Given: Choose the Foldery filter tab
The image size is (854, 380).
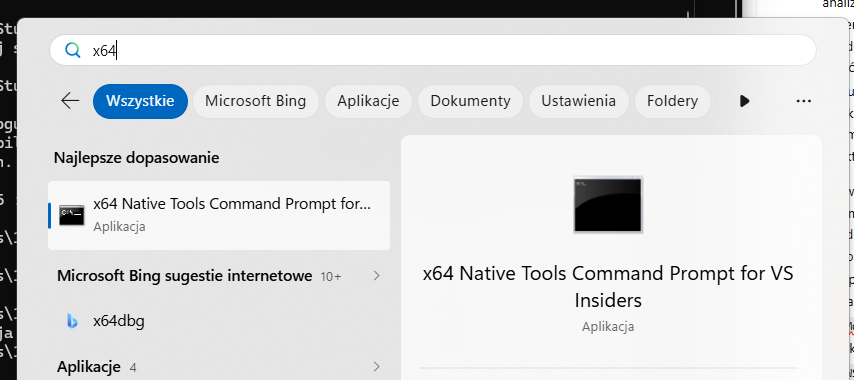Looking at the screenshot, I should pyautogui.click(x=672, y=101).
